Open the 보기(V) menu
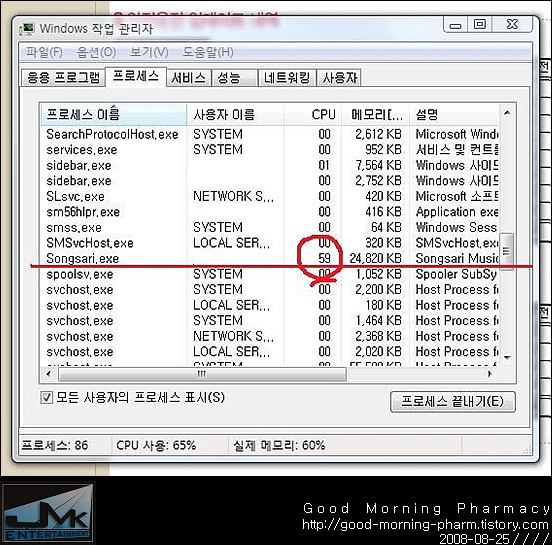552x545 pixels. click(149, 53)
